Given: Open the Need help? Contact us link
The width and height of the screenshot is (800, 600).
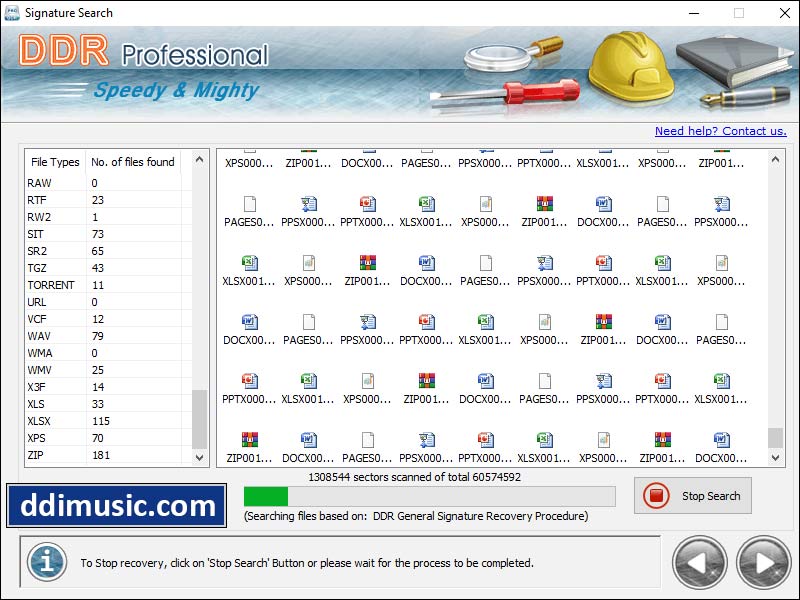Looking at the screenshot, I should coord(721,130).
